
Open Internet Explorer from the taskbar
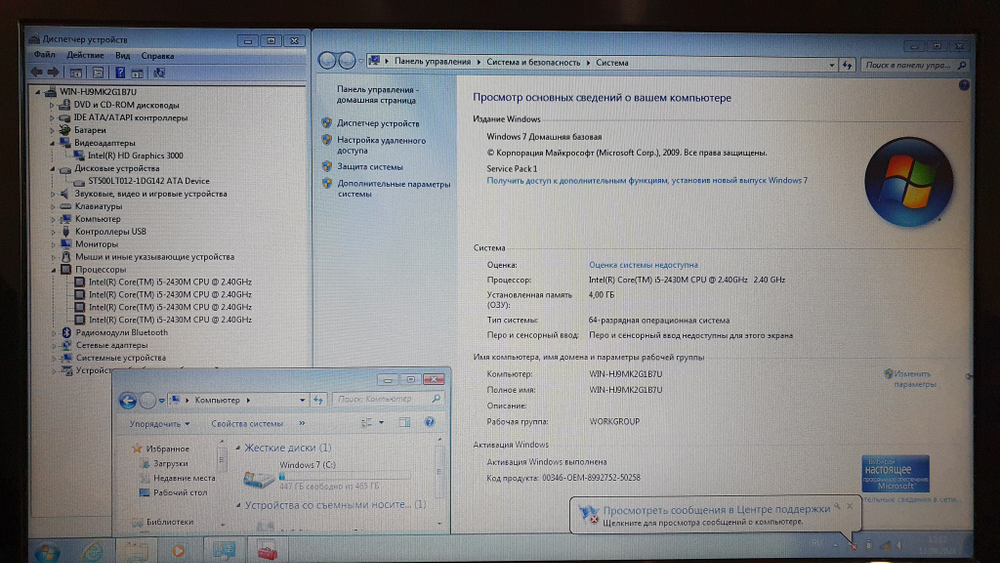pyautogui.click(x=92, y=550)
